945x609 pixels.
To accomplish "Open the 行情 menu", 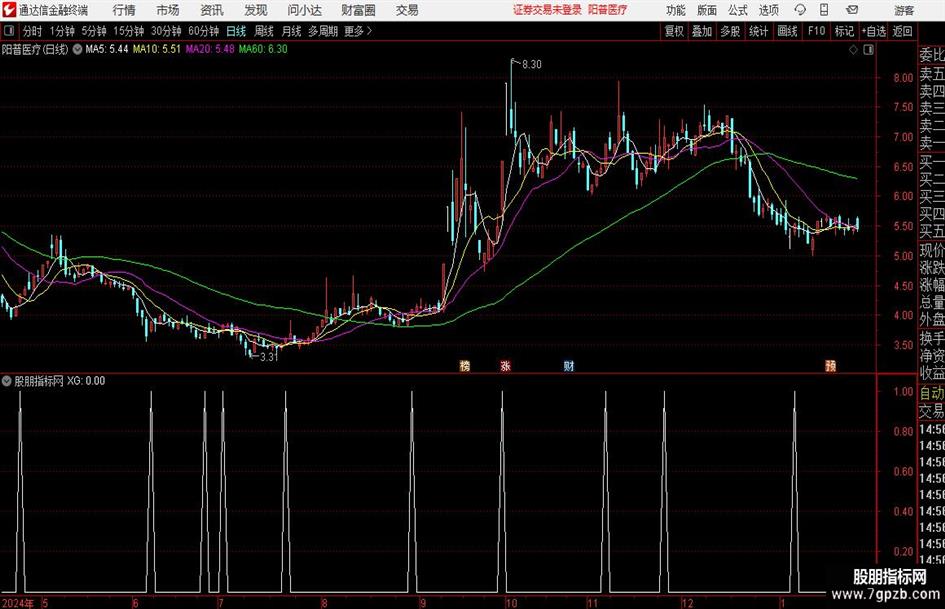I will click(124, 10).
